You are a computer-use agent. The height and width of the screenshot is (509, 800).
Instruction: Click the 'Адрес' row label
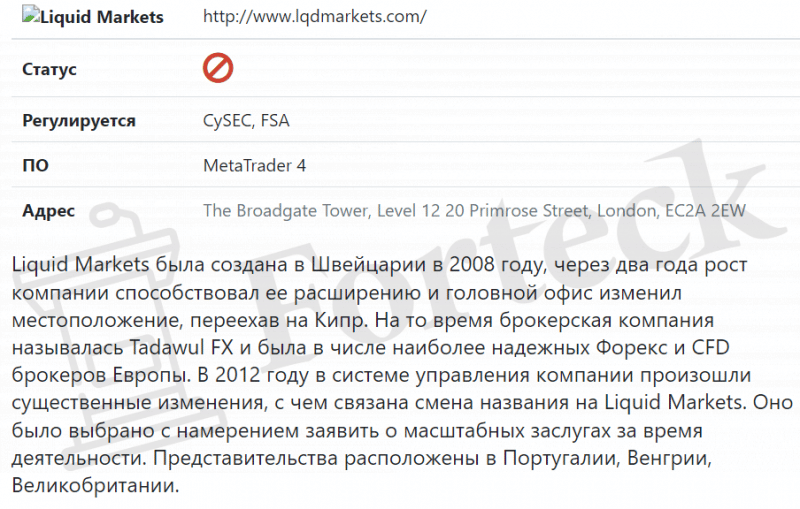[48, 211]
